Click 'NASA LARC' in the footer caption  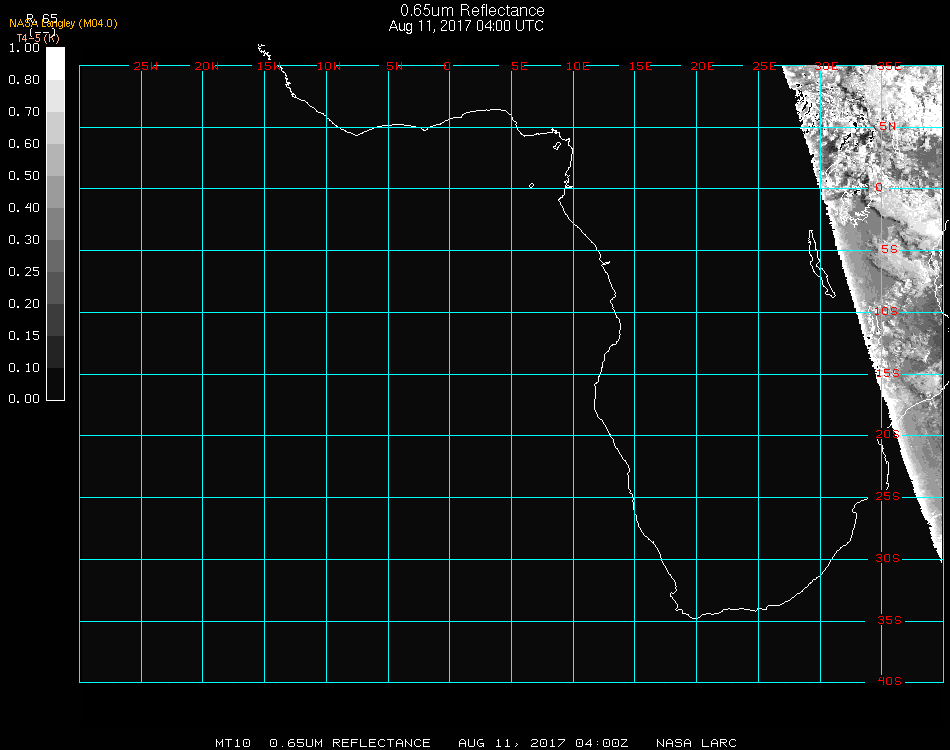tap(696, 743)
